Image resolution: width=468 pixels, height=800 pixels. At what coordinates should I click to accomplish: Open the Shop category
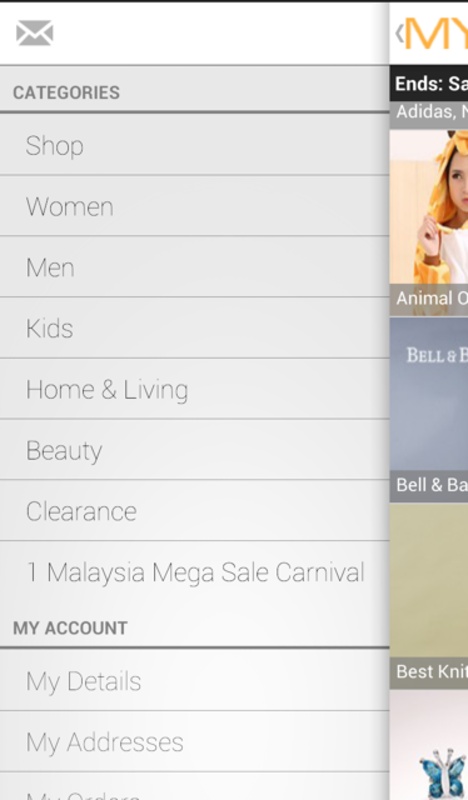[194, 145]
